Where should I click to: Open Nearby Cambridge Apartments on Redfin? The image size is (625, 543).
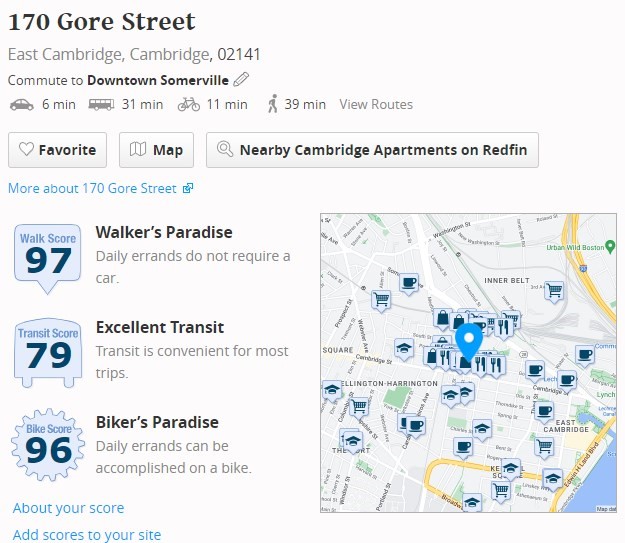[x=372, y=150]
